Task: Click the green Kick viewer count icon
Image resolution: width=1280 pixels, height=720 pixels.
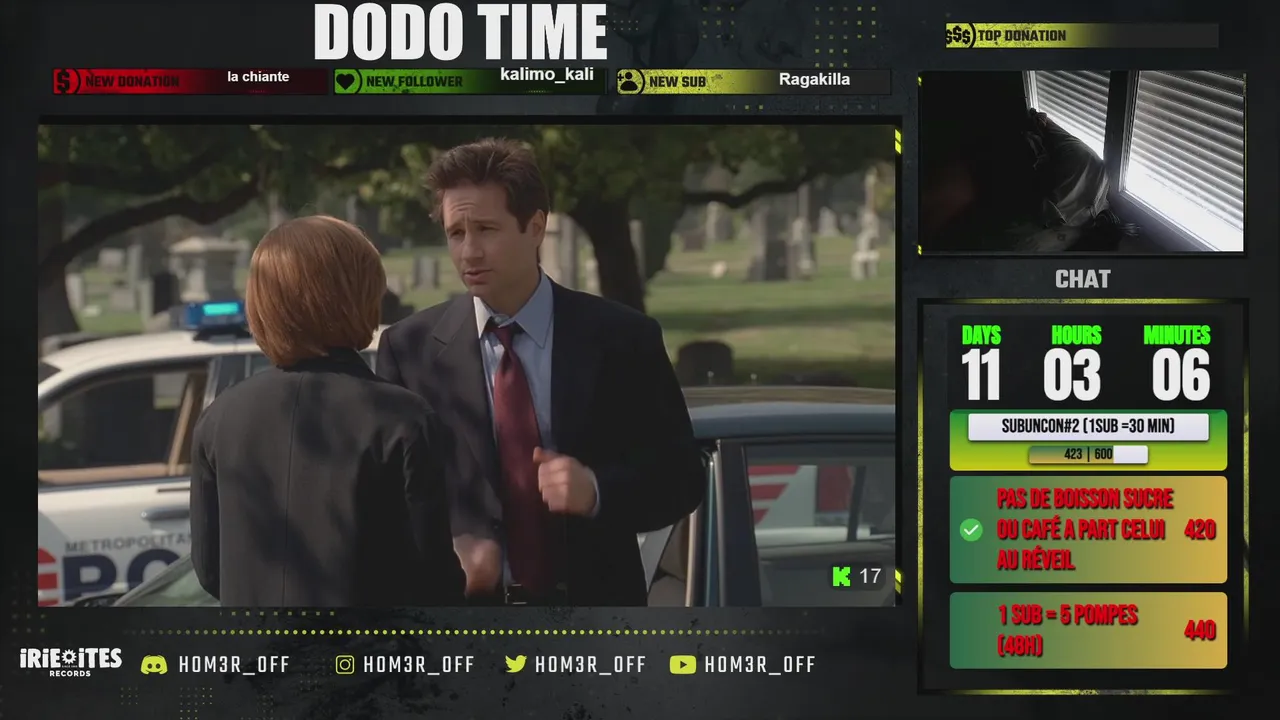Action: (x=842, y=576)
